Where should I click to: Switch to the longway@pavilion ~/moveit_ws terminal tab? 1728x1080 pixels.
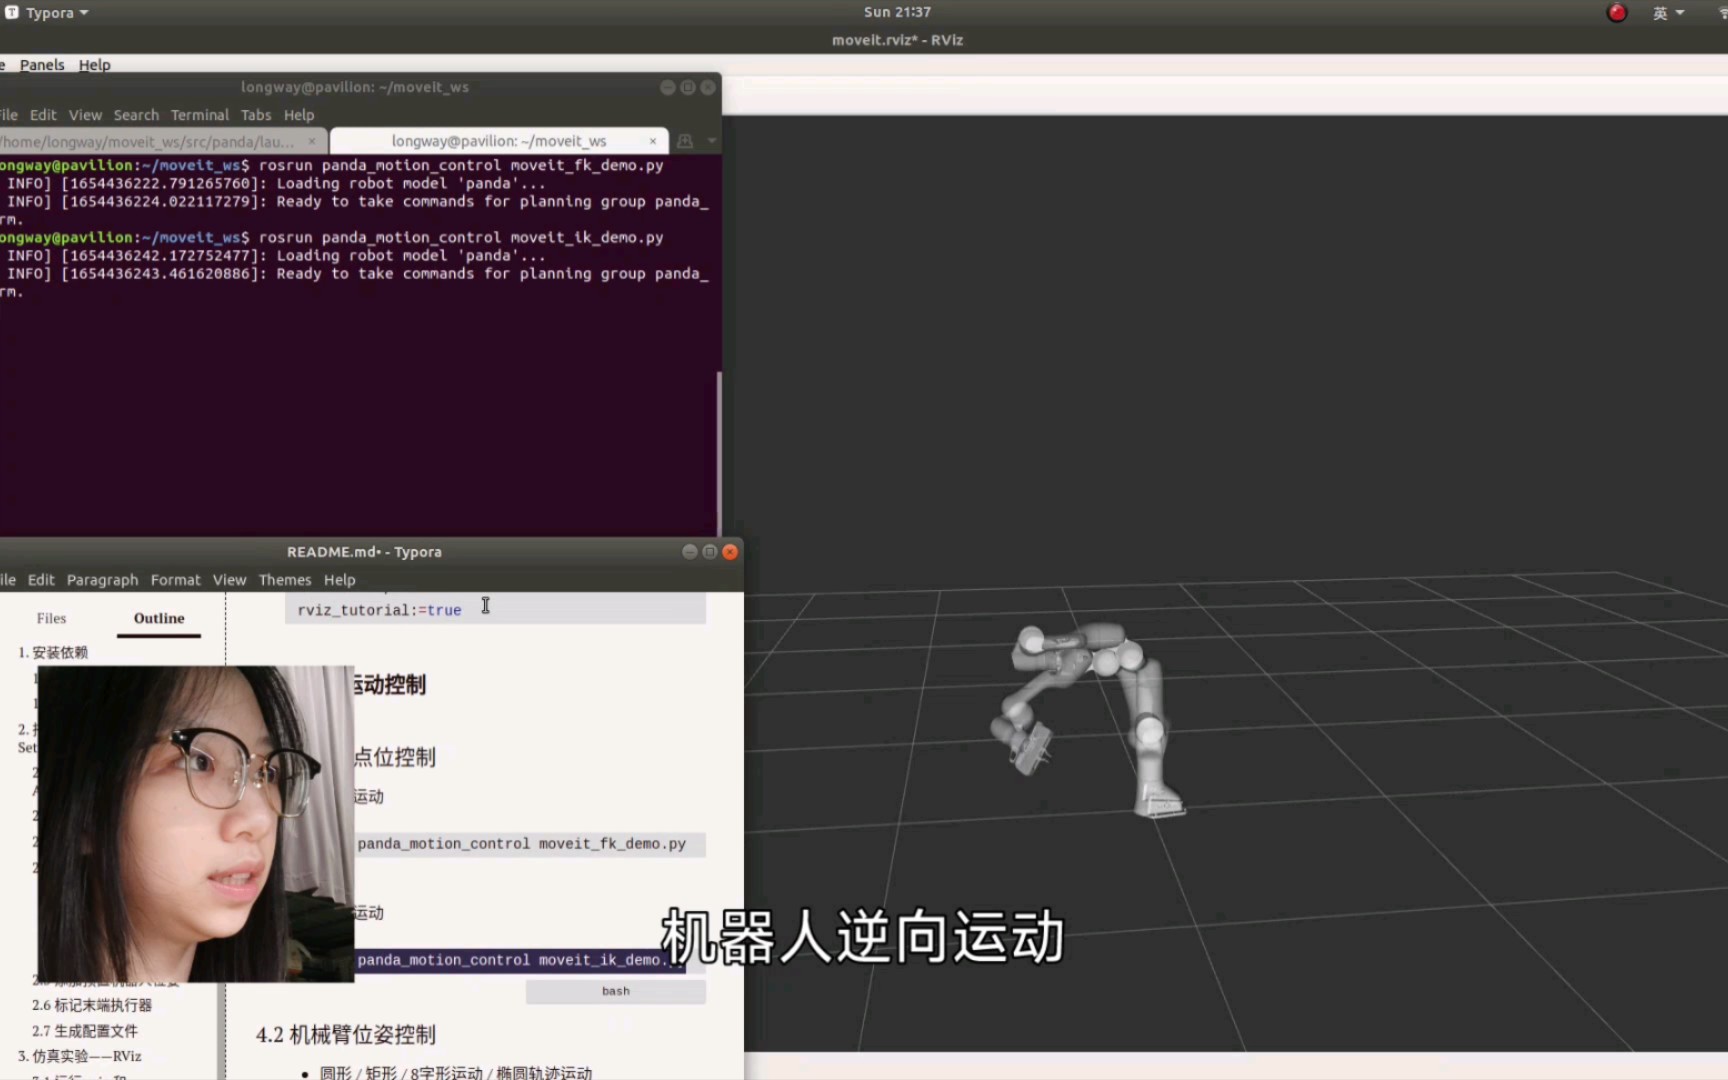coord(498,141)
